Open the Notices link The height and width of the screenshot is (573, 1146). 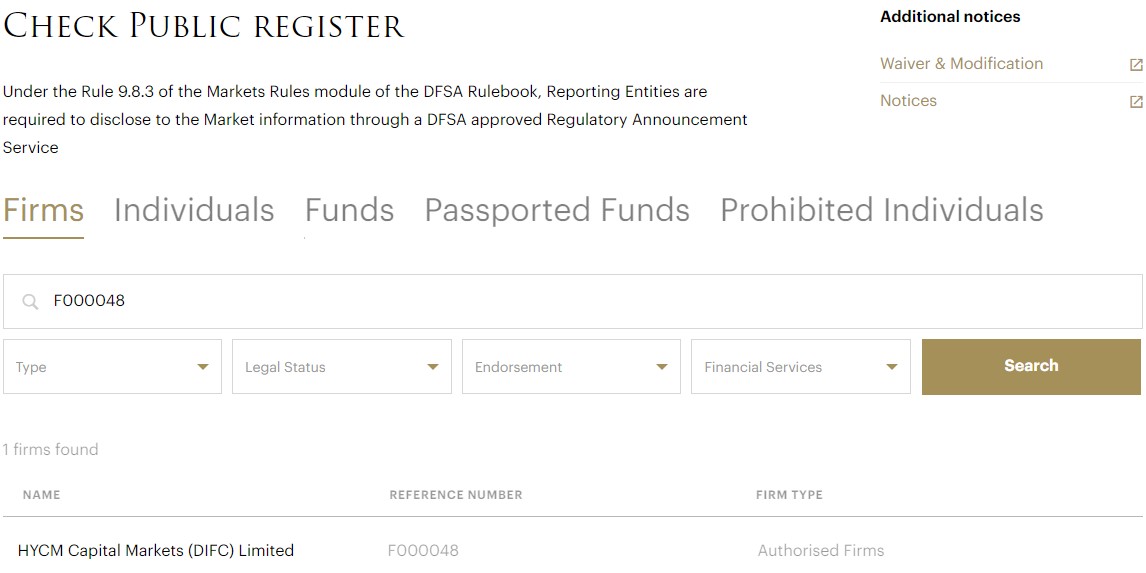coord(908,101)
